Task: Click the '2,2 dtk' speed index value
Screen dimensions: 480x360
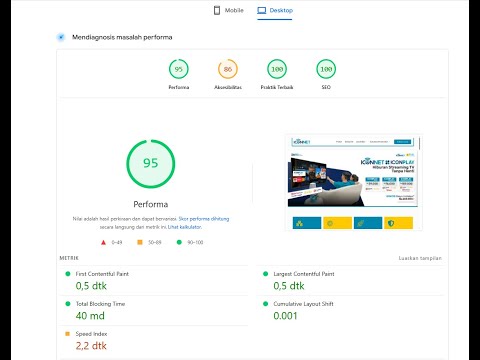Action: [x=91, y=346]
